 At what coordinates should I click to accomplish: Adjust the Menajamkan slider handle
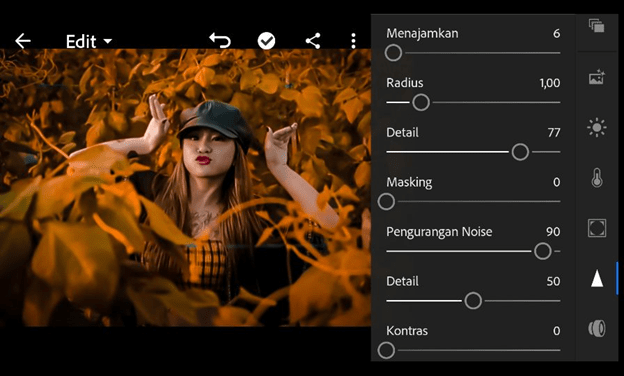tap(393, 53)
